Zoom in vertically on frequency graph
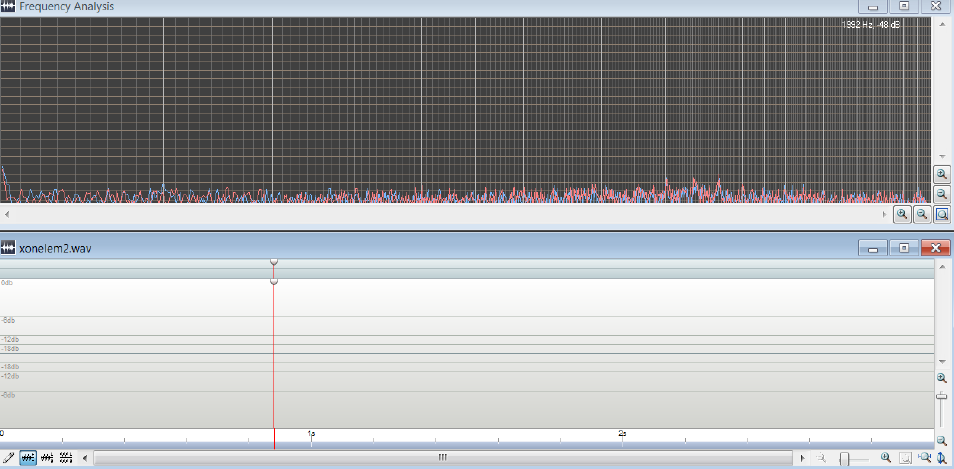 click(x=941, y=175)
